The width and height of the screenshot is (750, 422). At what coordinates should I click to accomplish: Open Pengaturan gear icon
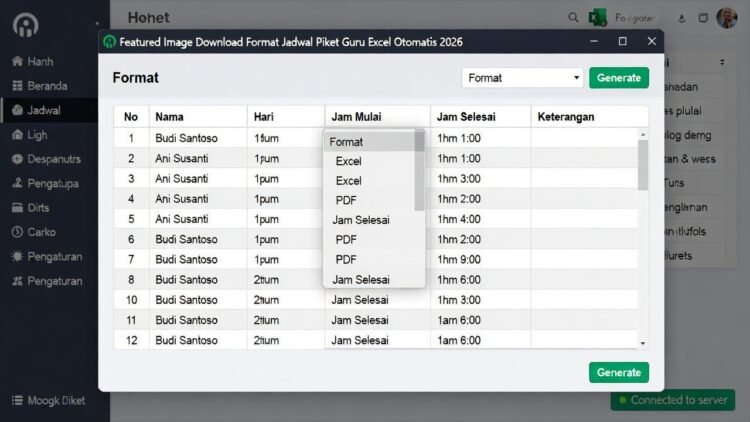[18, 256]
